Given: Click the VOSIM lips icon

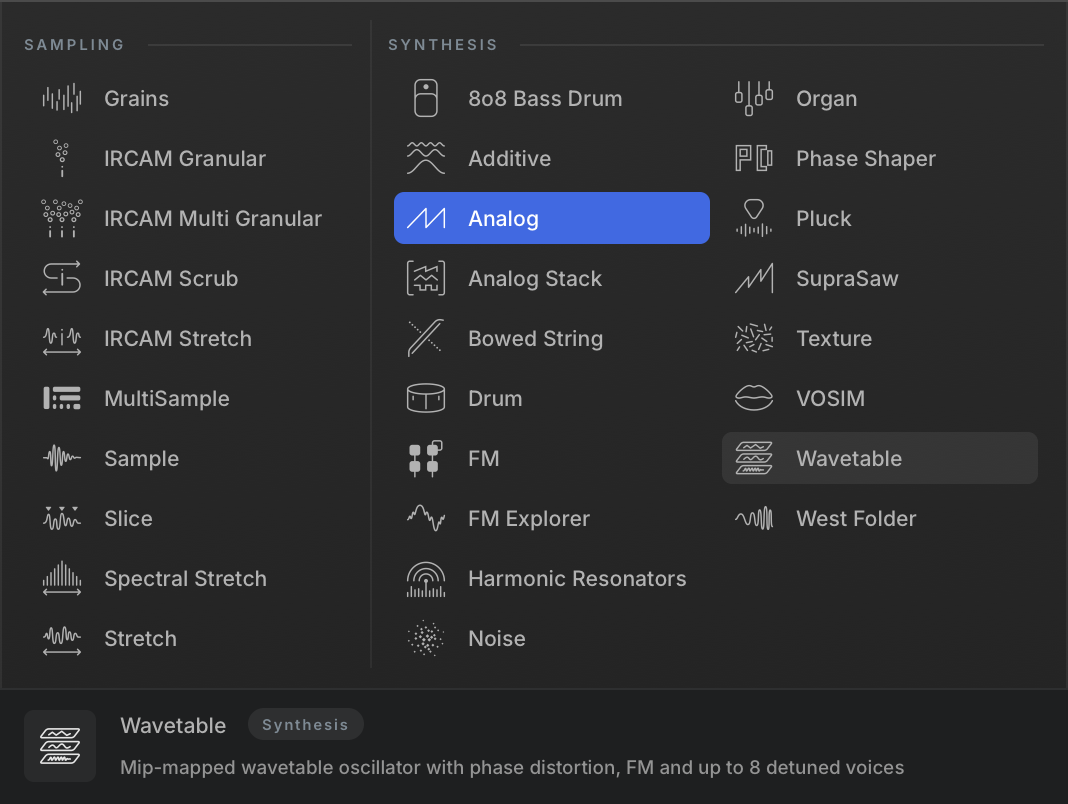Looking at the screenshot, I should pos(754,398).
